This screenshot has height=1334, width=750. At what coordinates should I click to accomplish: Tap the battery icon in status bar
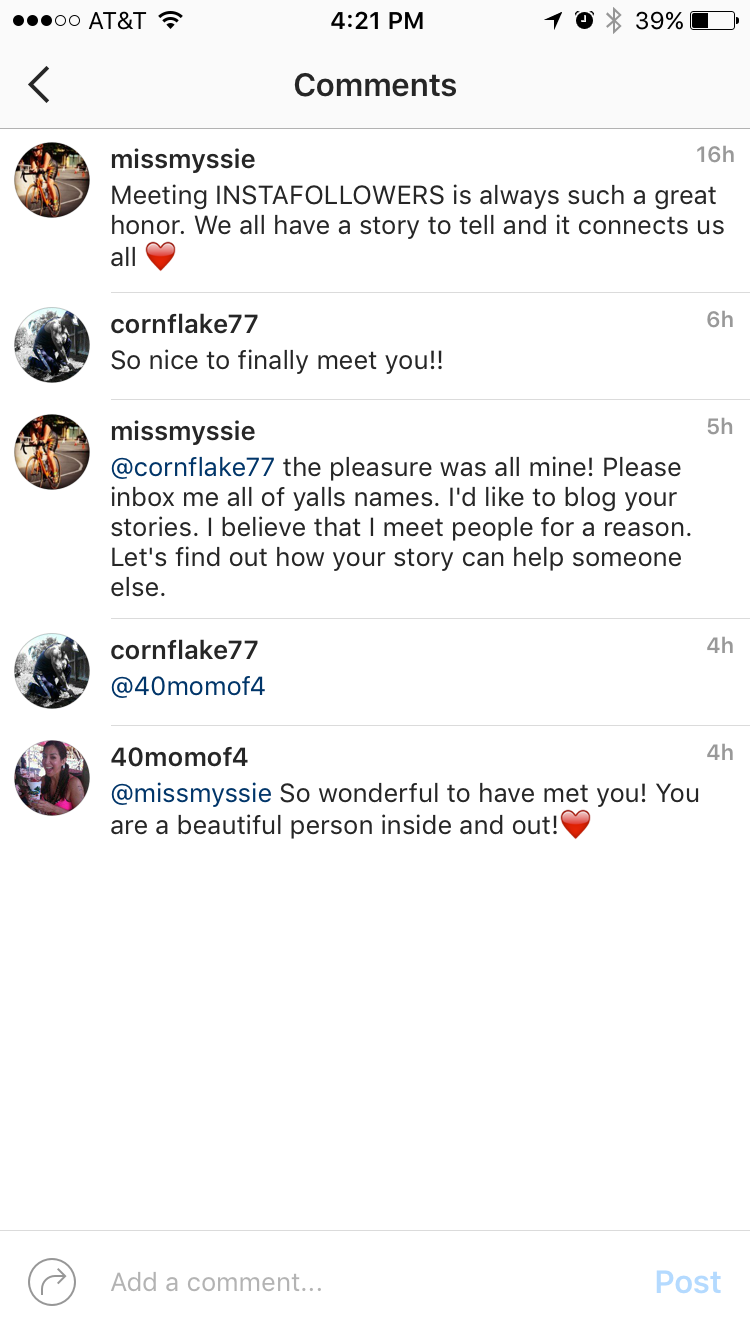click(x=713, y=21)
